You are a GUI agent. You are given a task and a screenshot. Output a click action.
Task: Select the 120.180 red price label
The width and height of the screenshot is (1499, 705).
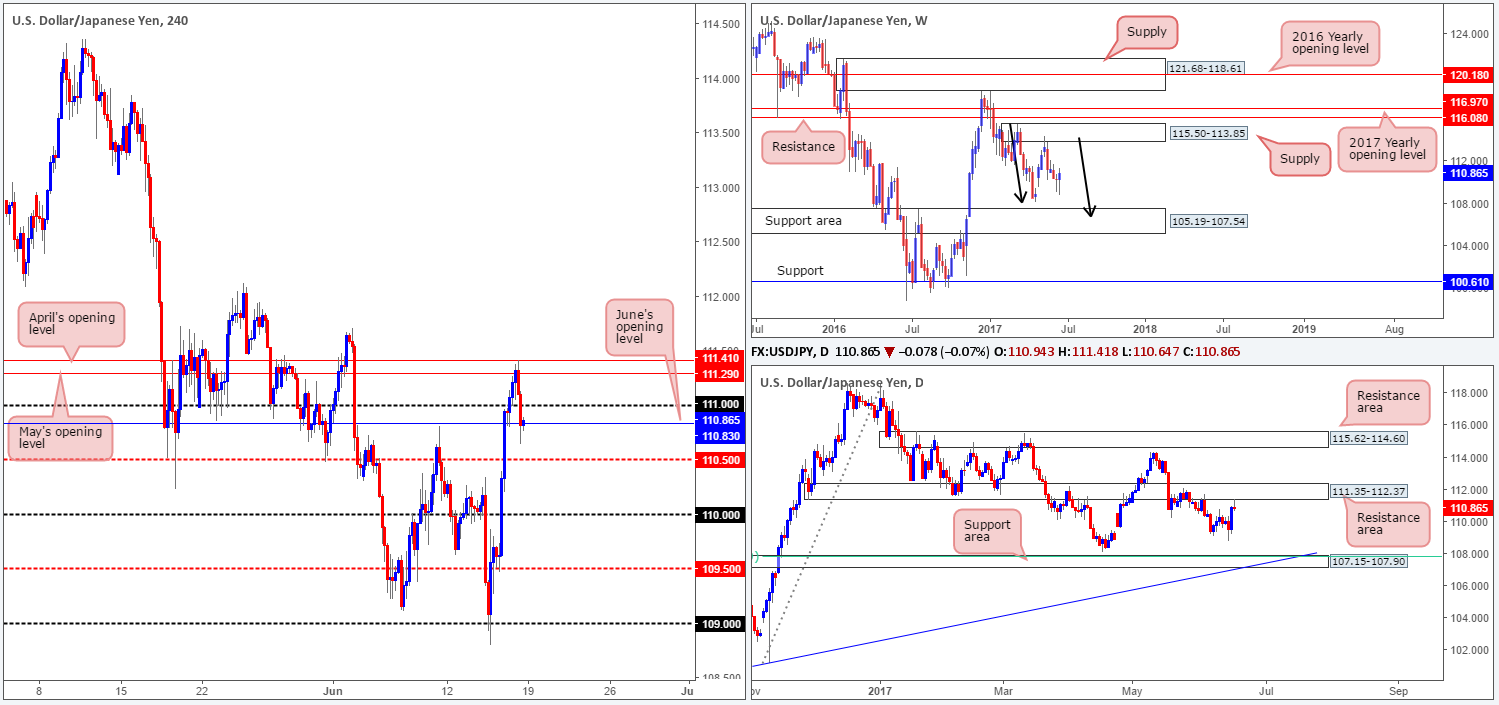pos(1466,74)
